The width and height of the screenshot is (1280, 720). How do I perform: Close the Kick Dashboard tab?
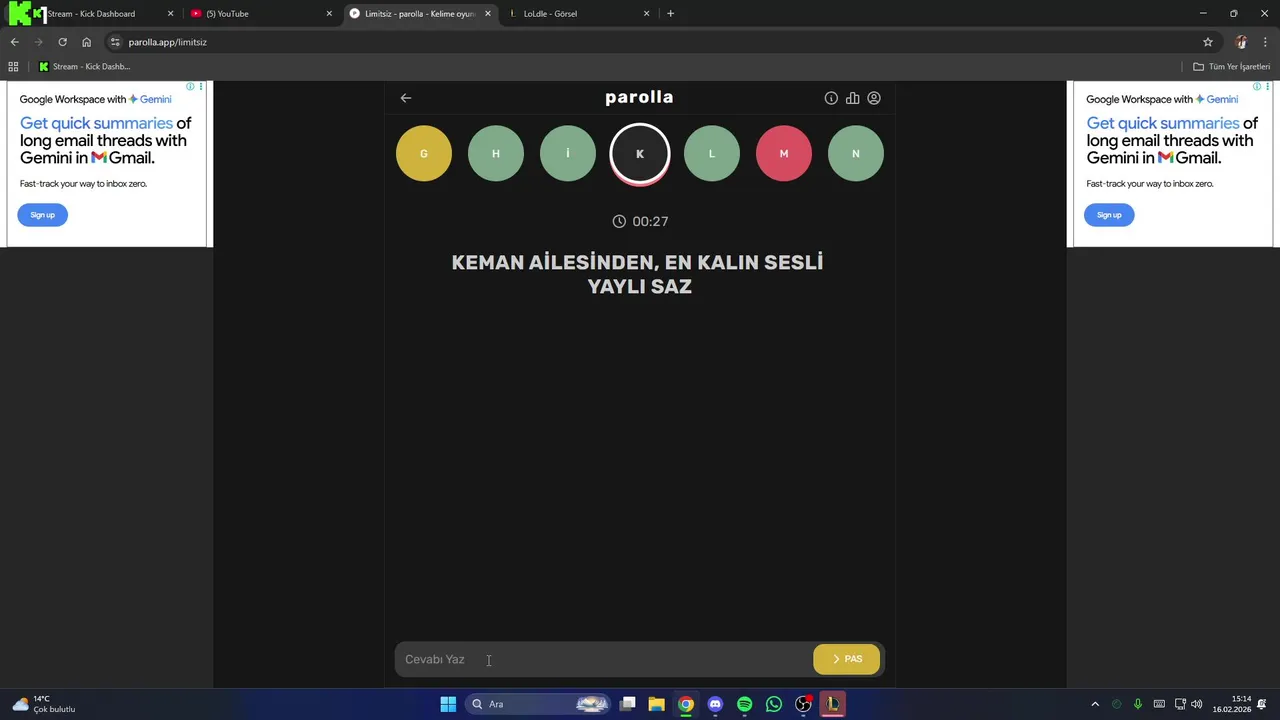[x=170, y=14]
